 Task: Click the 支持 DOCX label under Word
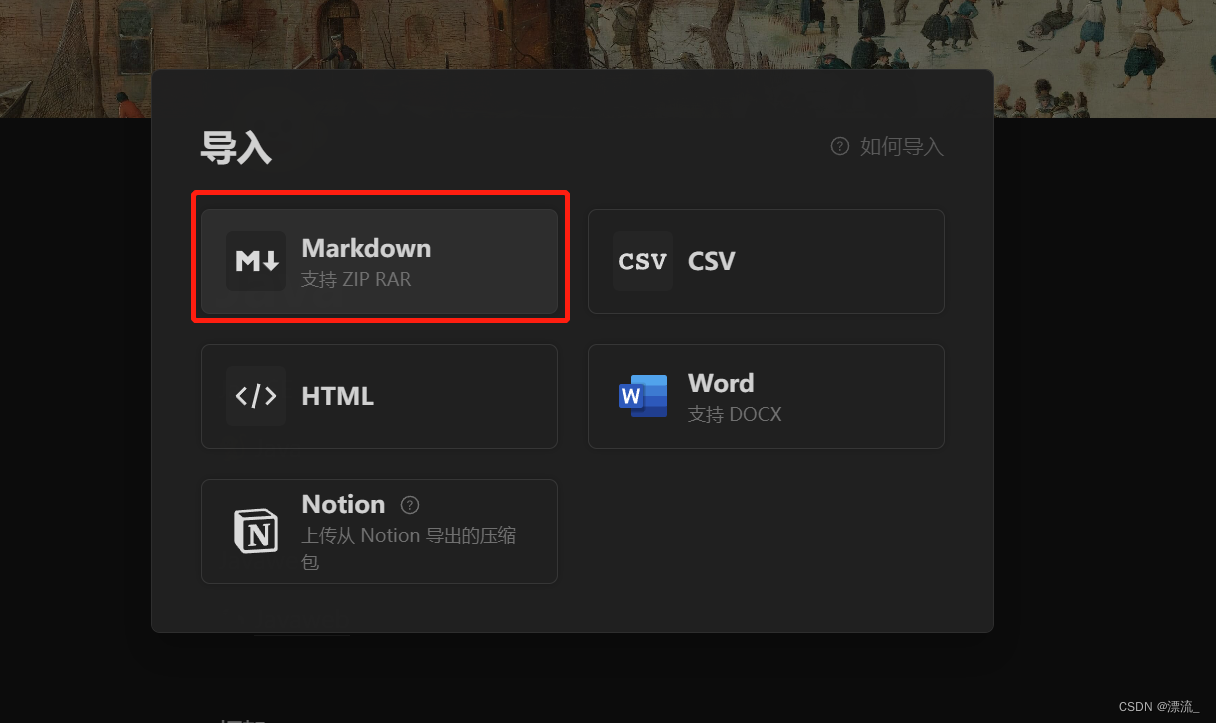click(x=735, y=413)
